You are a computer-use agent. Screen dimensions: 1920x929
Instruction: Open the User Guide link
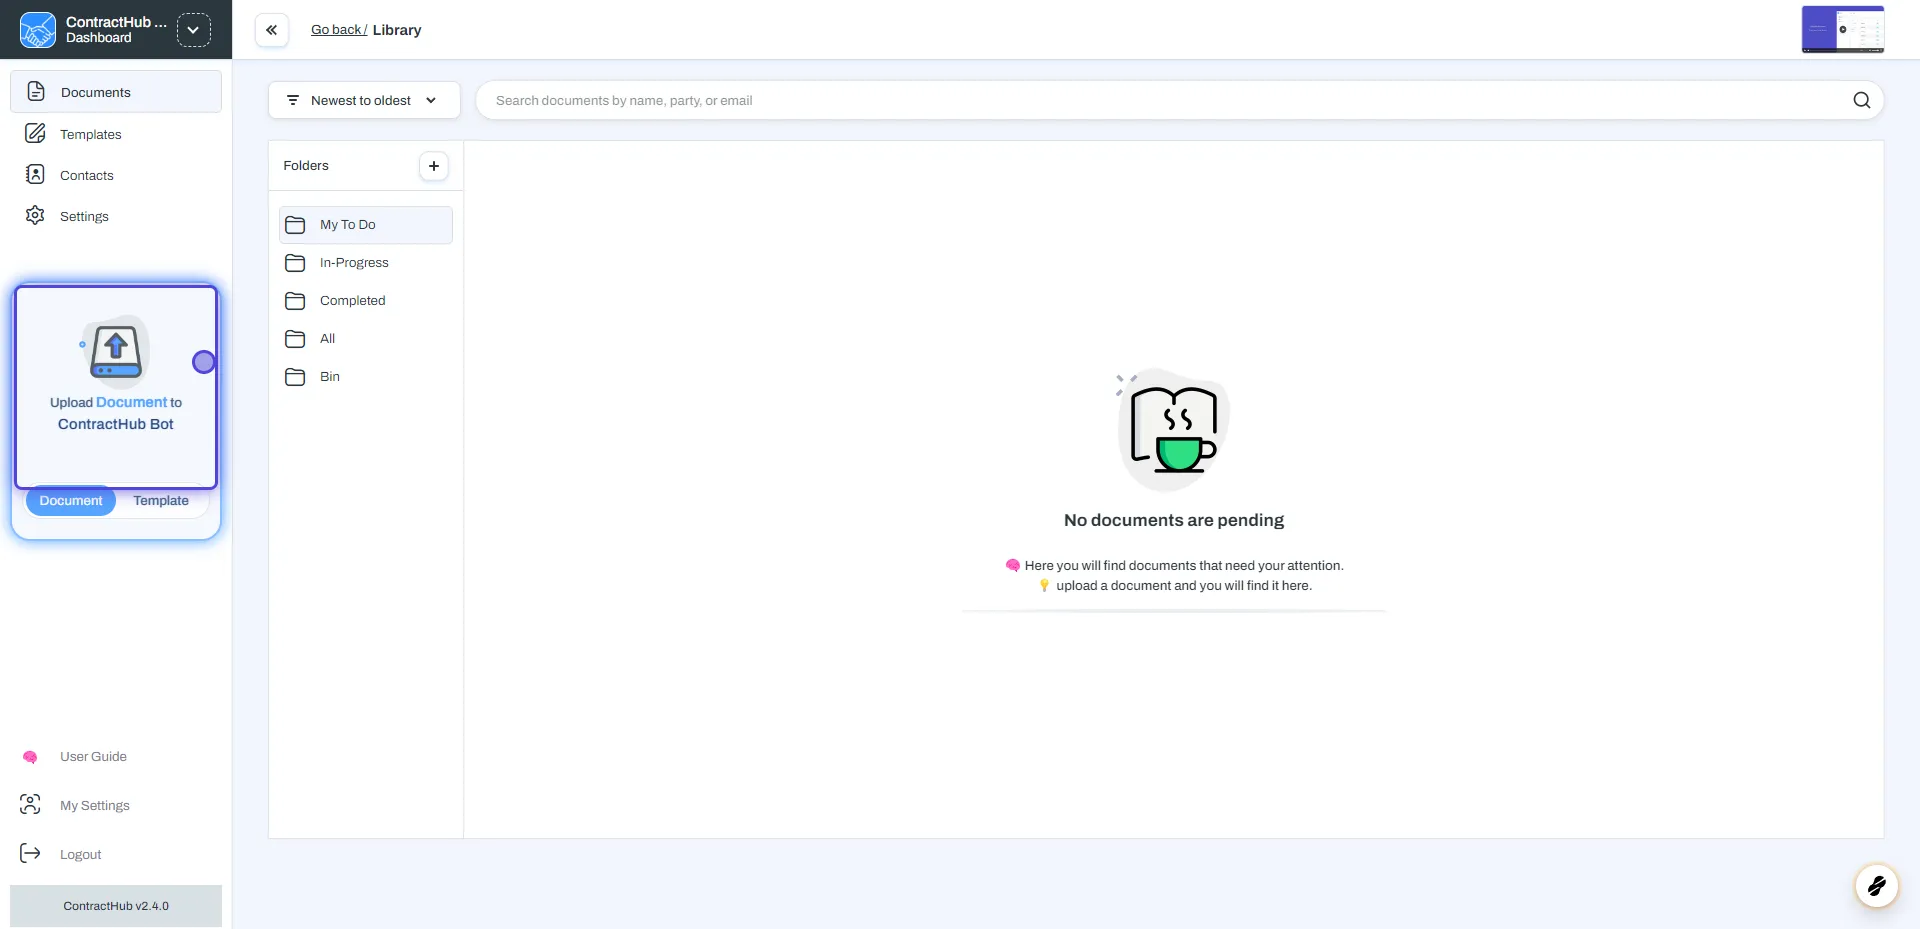coord(93,757)
